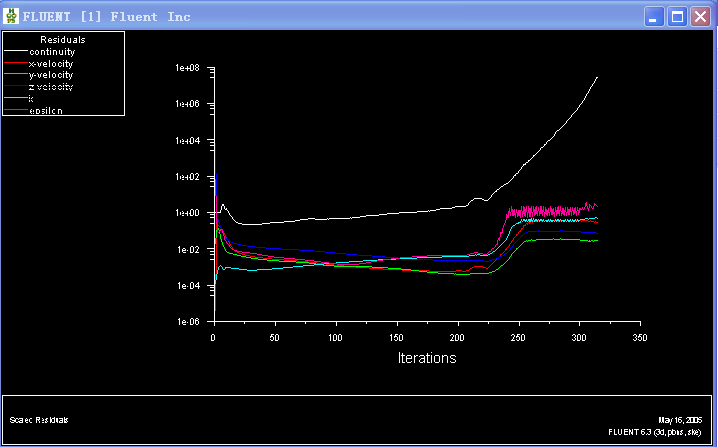The image size is (718, 447).
Task: Click the 1e+08 y-axis tick label
Action: click(189, 68)
